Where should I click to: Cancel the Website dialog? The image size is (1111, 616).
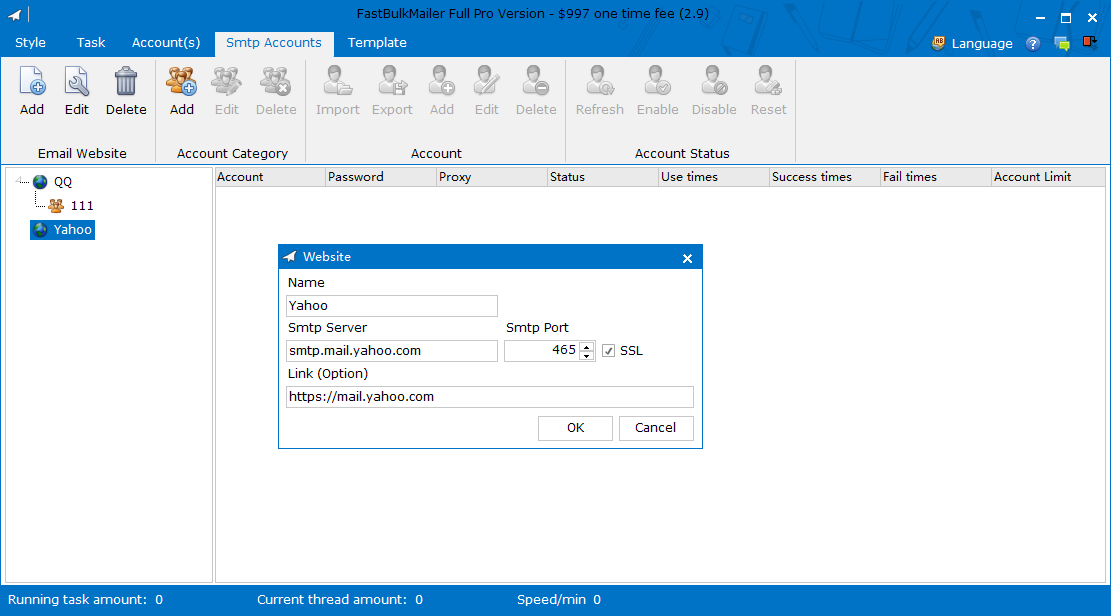[x=655, y=428]
